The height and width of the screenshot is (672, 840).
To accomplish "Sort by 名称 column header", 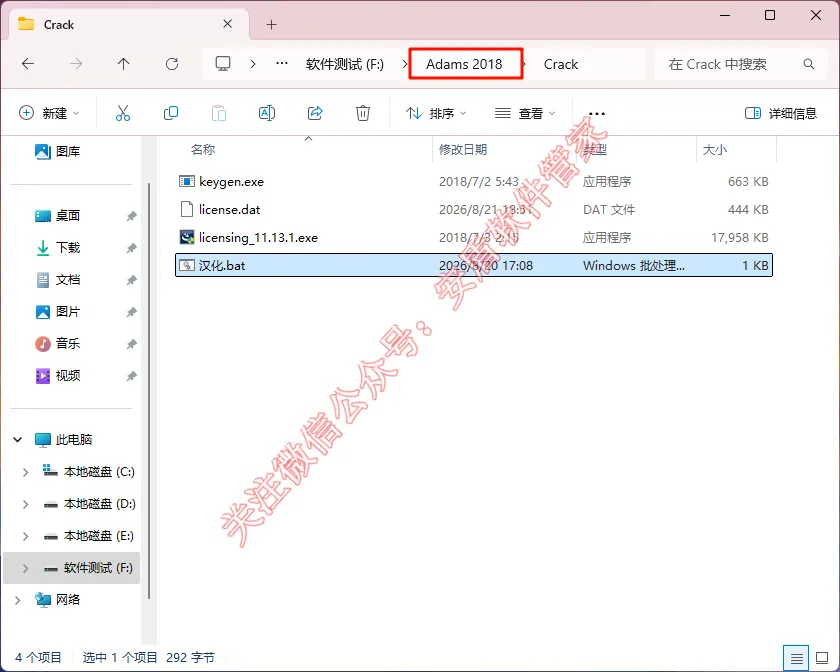I will click(202, 150).
